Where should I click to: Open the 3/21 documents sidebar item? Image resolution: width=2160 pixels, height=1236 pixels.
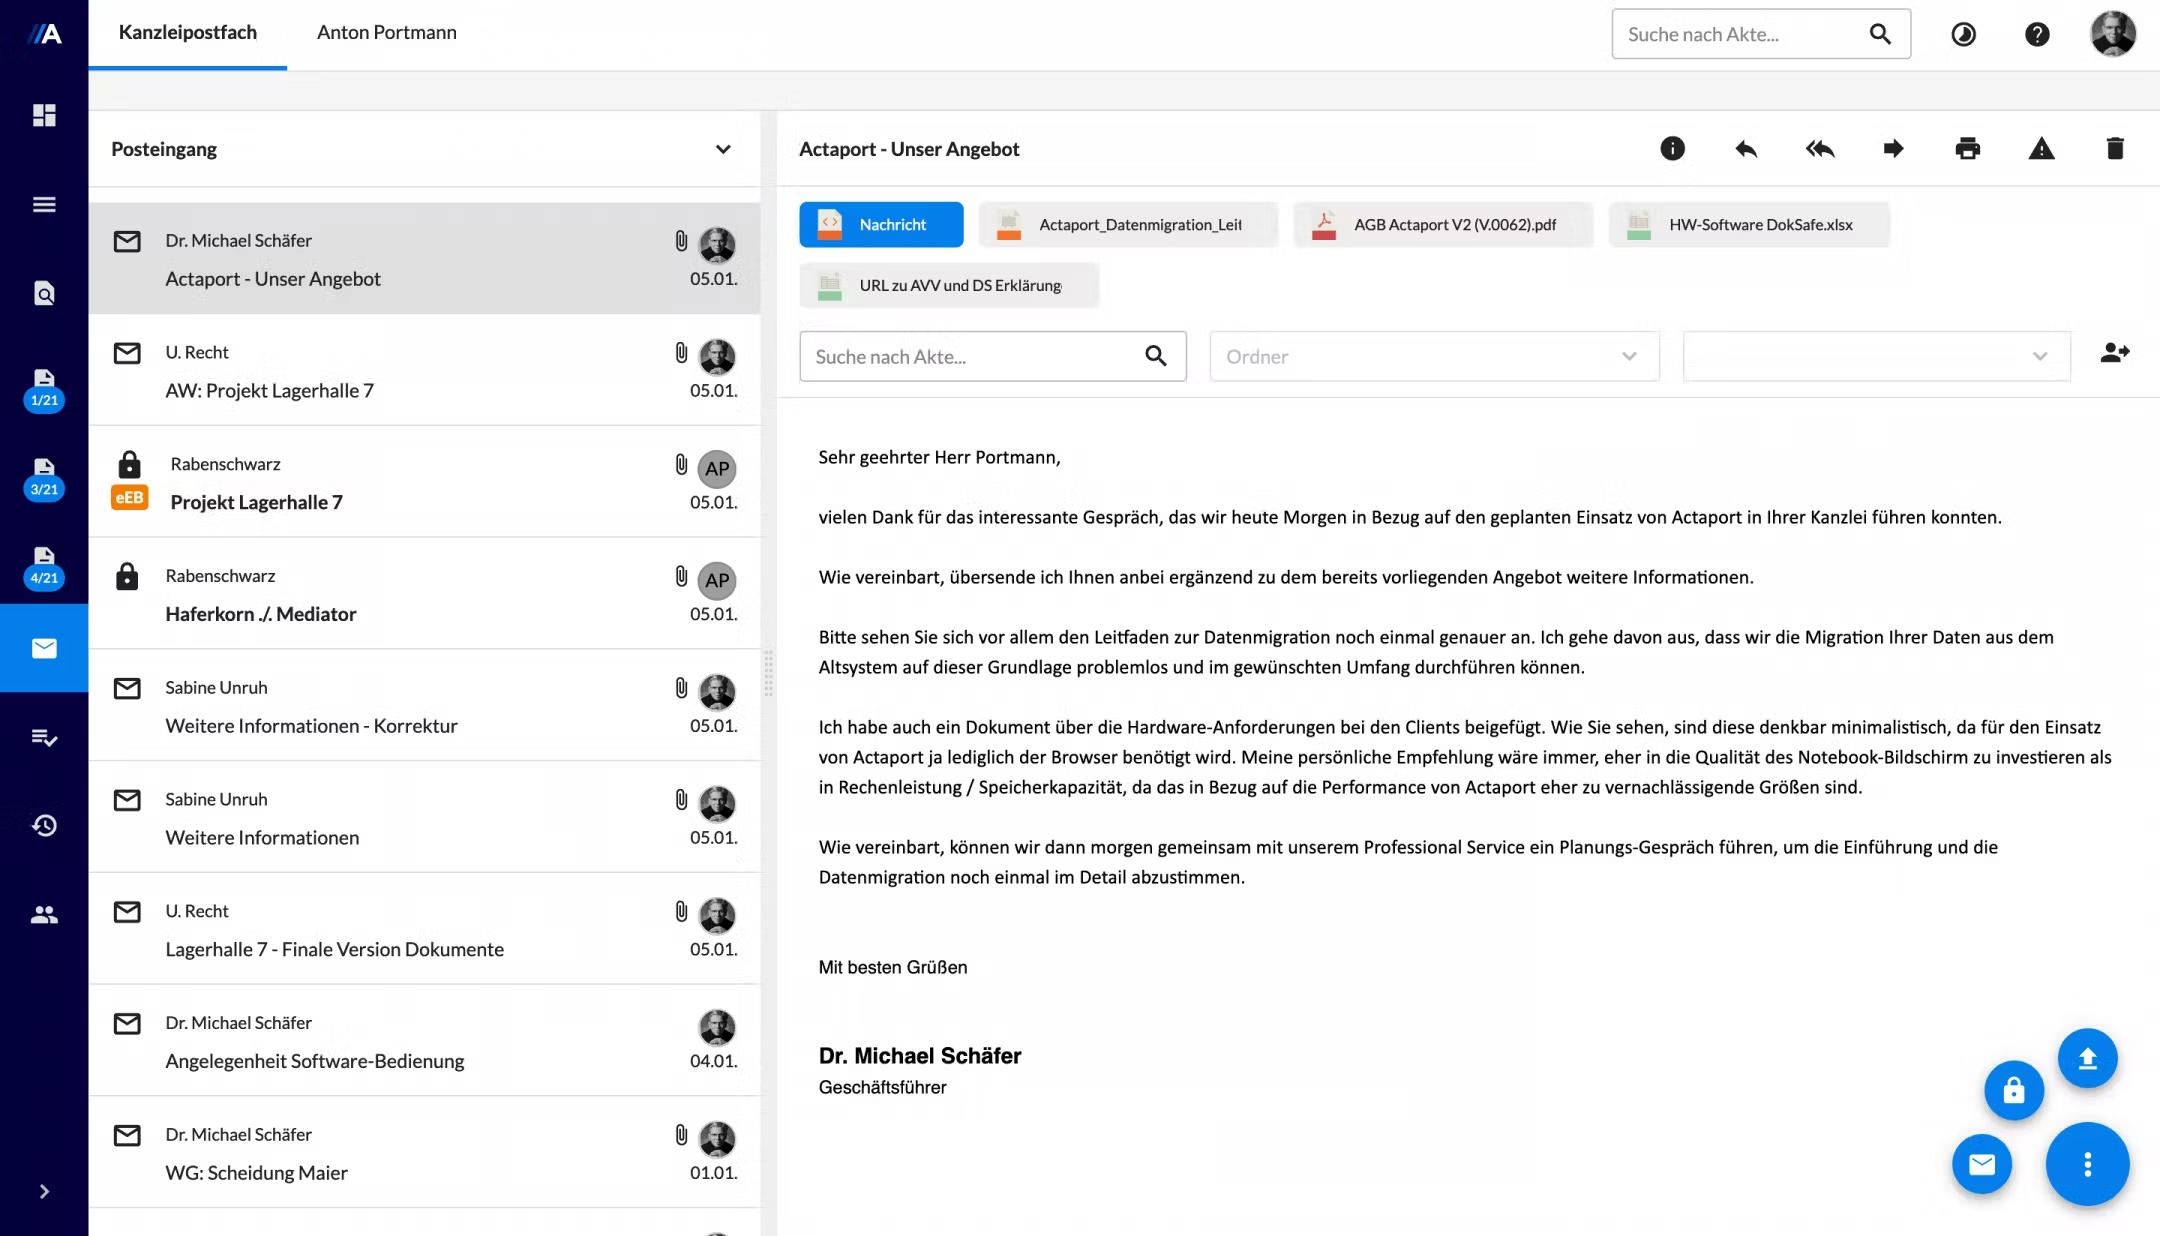click(x=44, y=478)
